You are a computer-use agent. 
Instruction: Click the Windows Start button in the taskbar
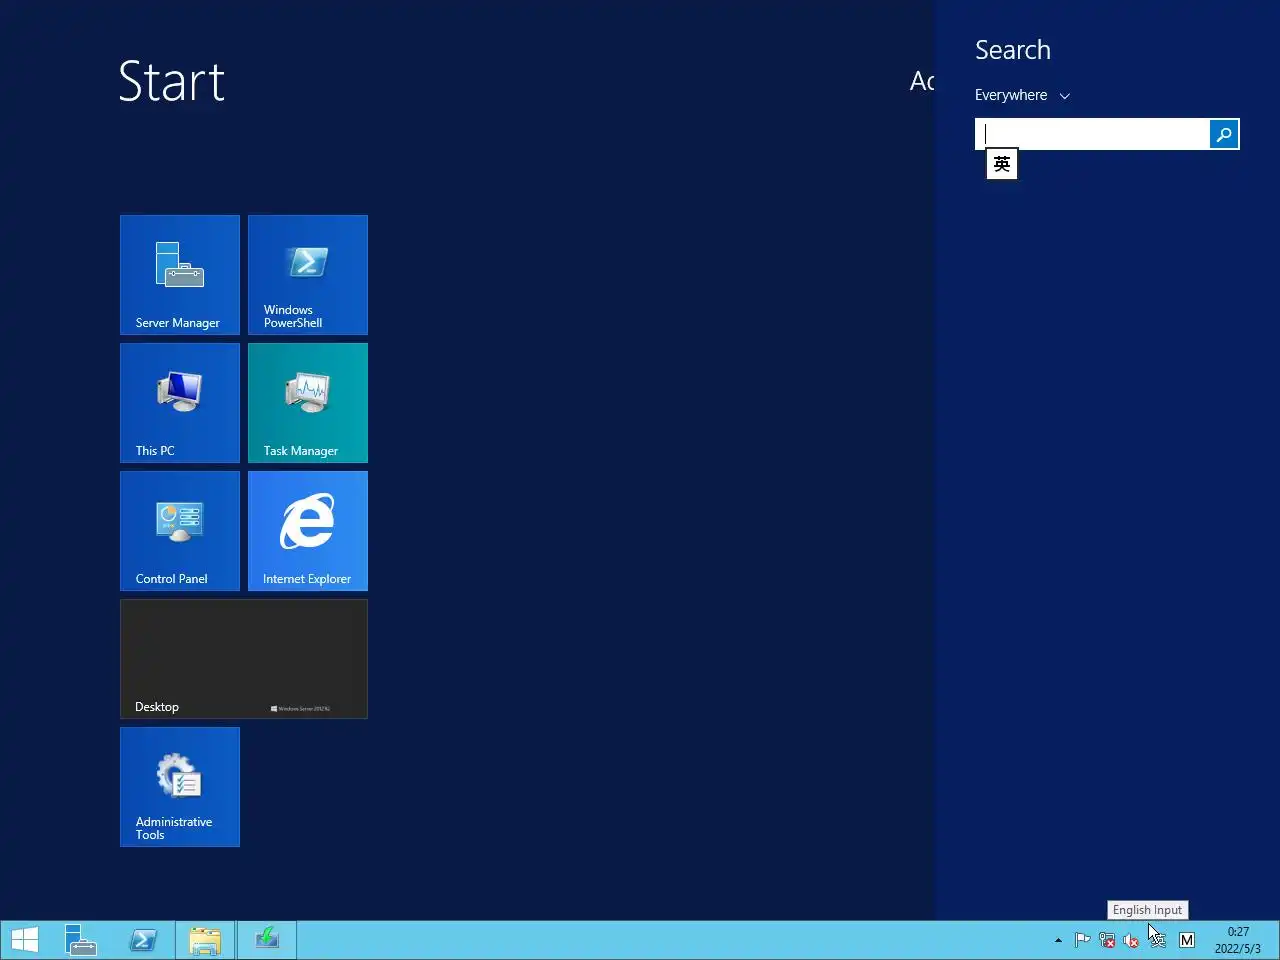click(x=25, y=940)
